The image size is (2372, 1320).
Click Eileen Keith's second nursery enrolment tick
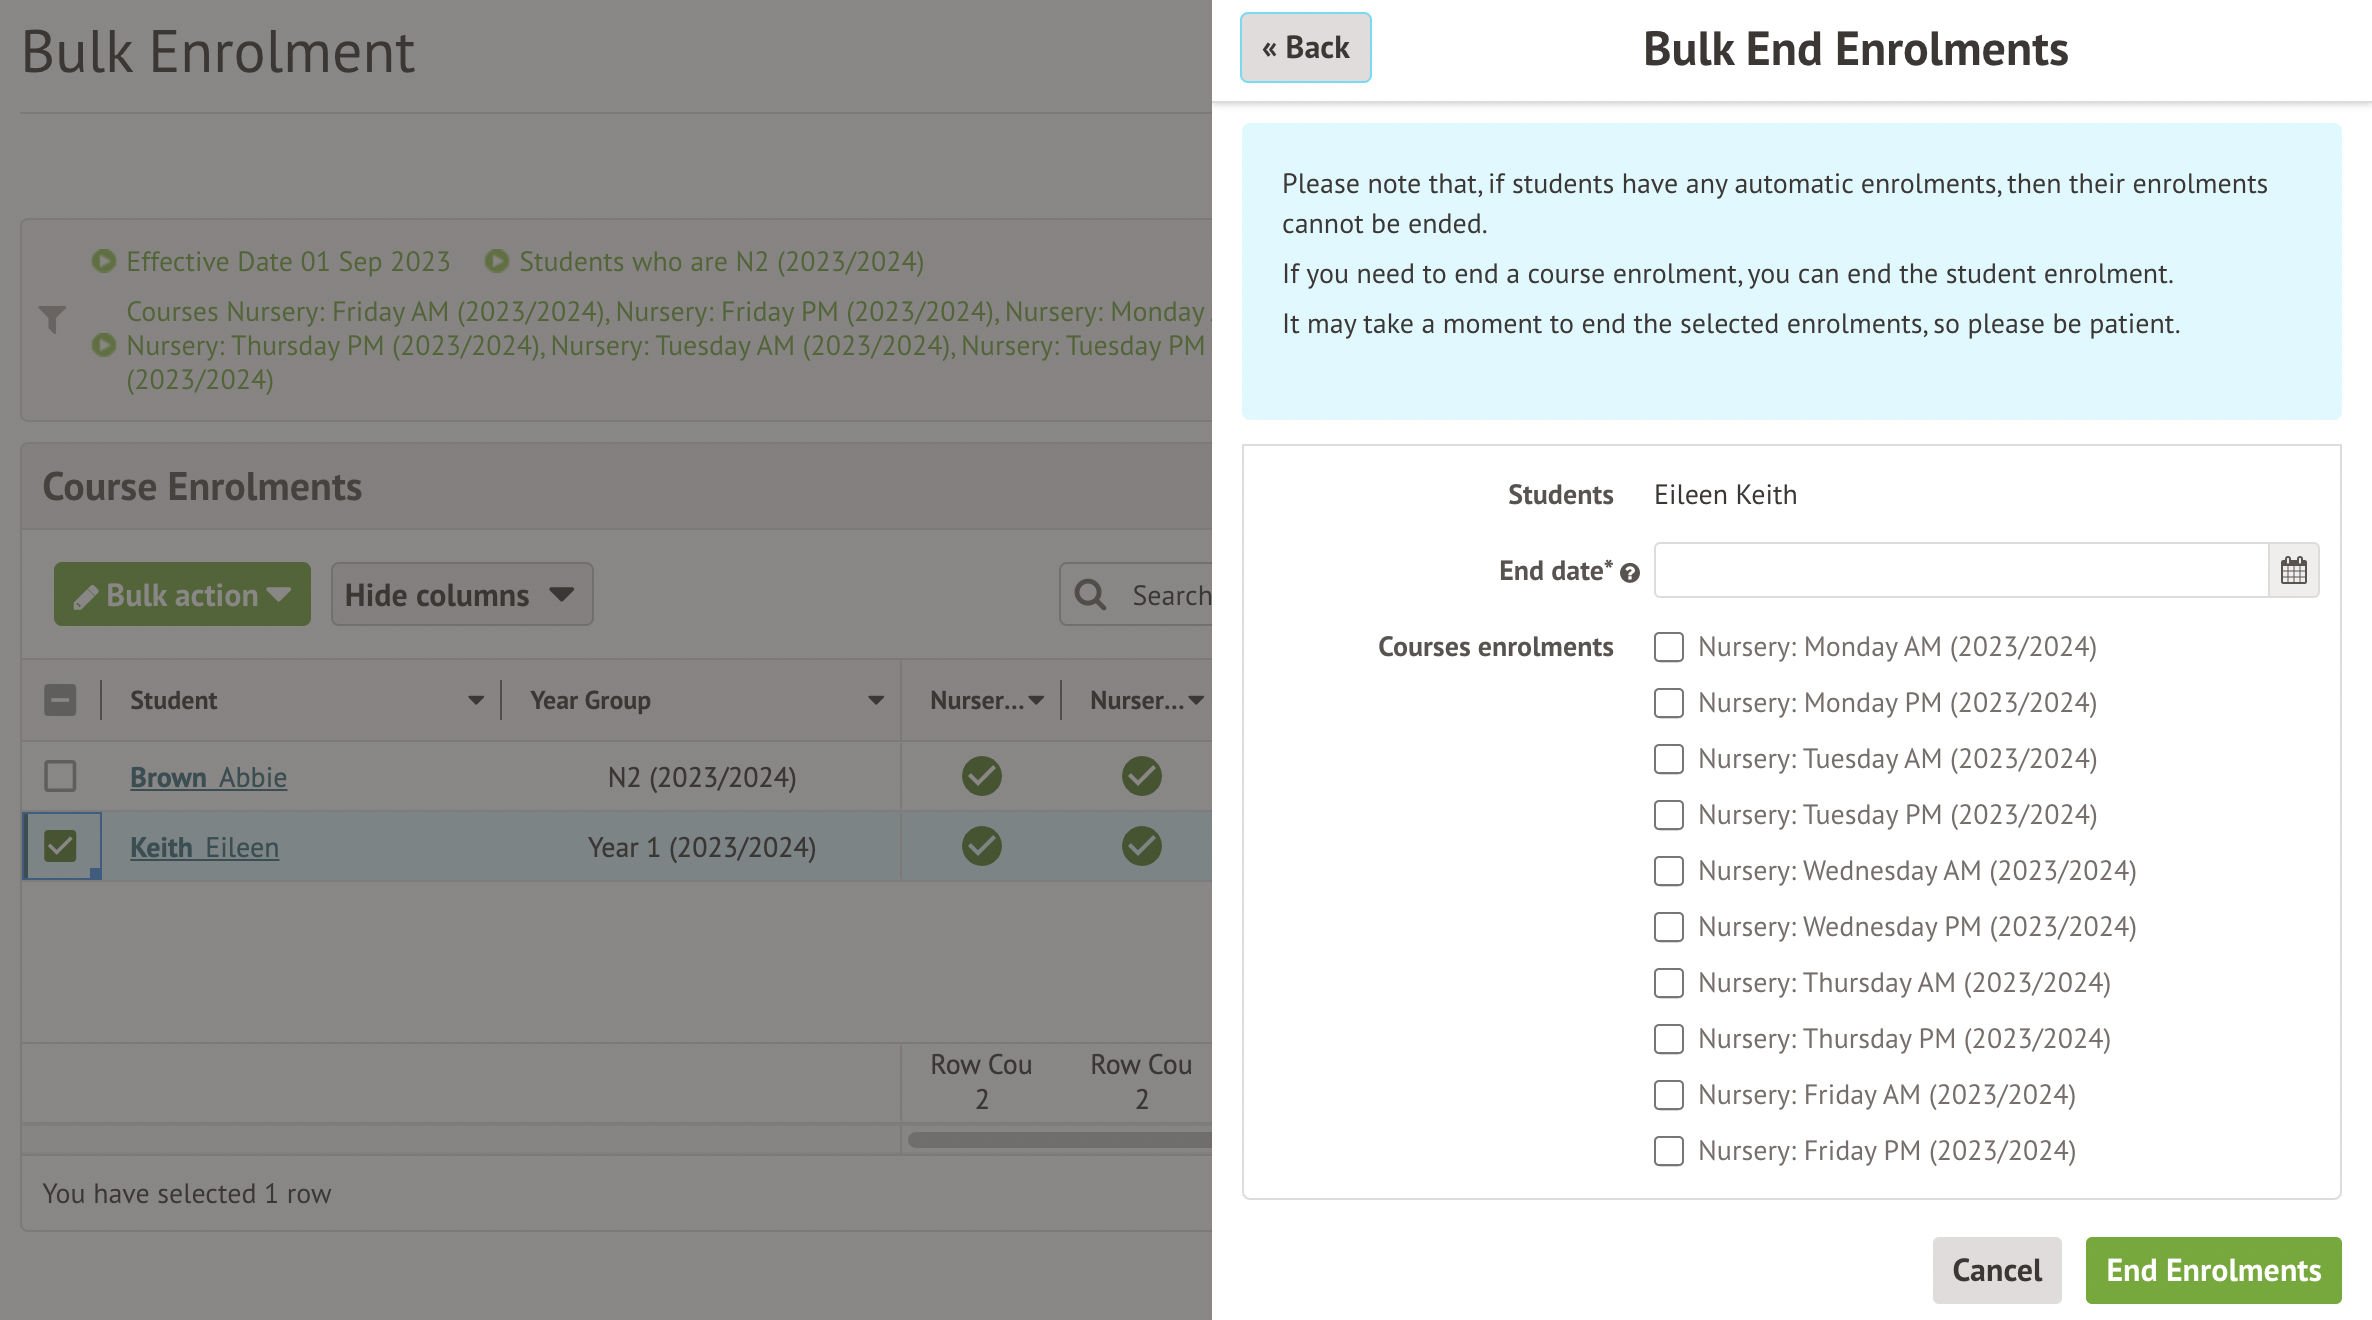click(x=1141, y=846)
